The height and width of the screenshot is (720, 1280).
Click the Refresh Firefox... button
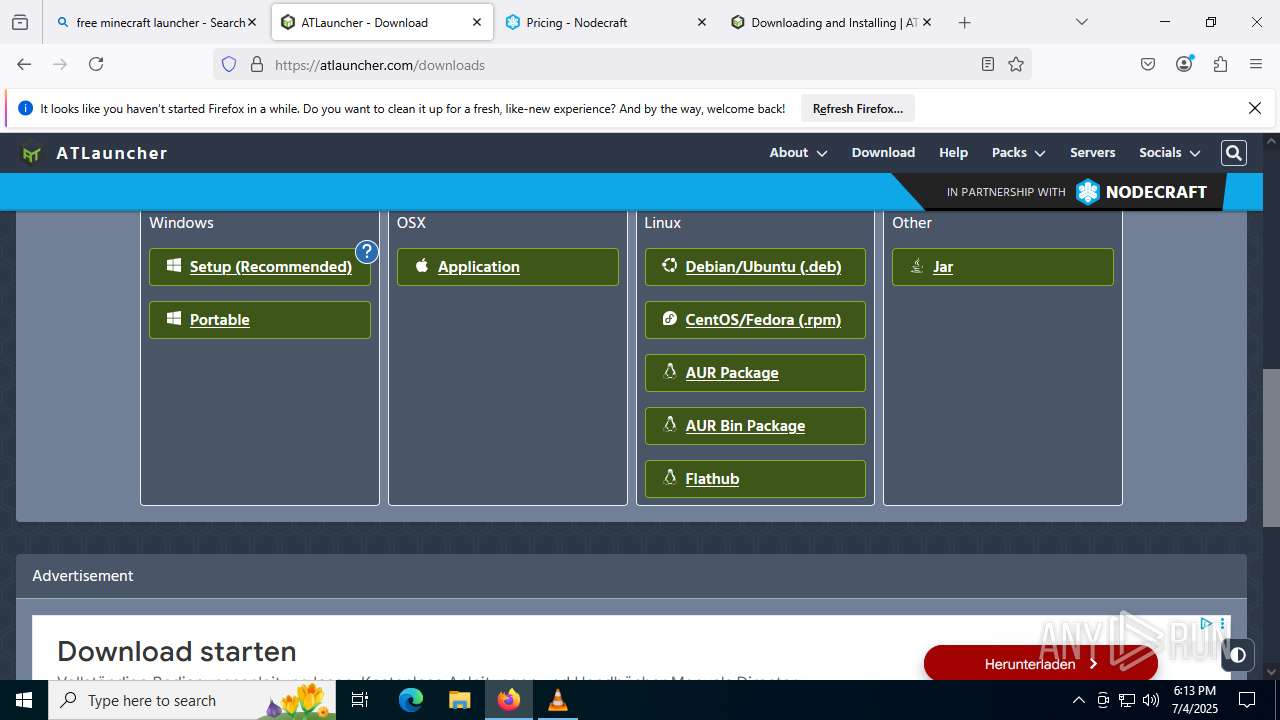858,108
